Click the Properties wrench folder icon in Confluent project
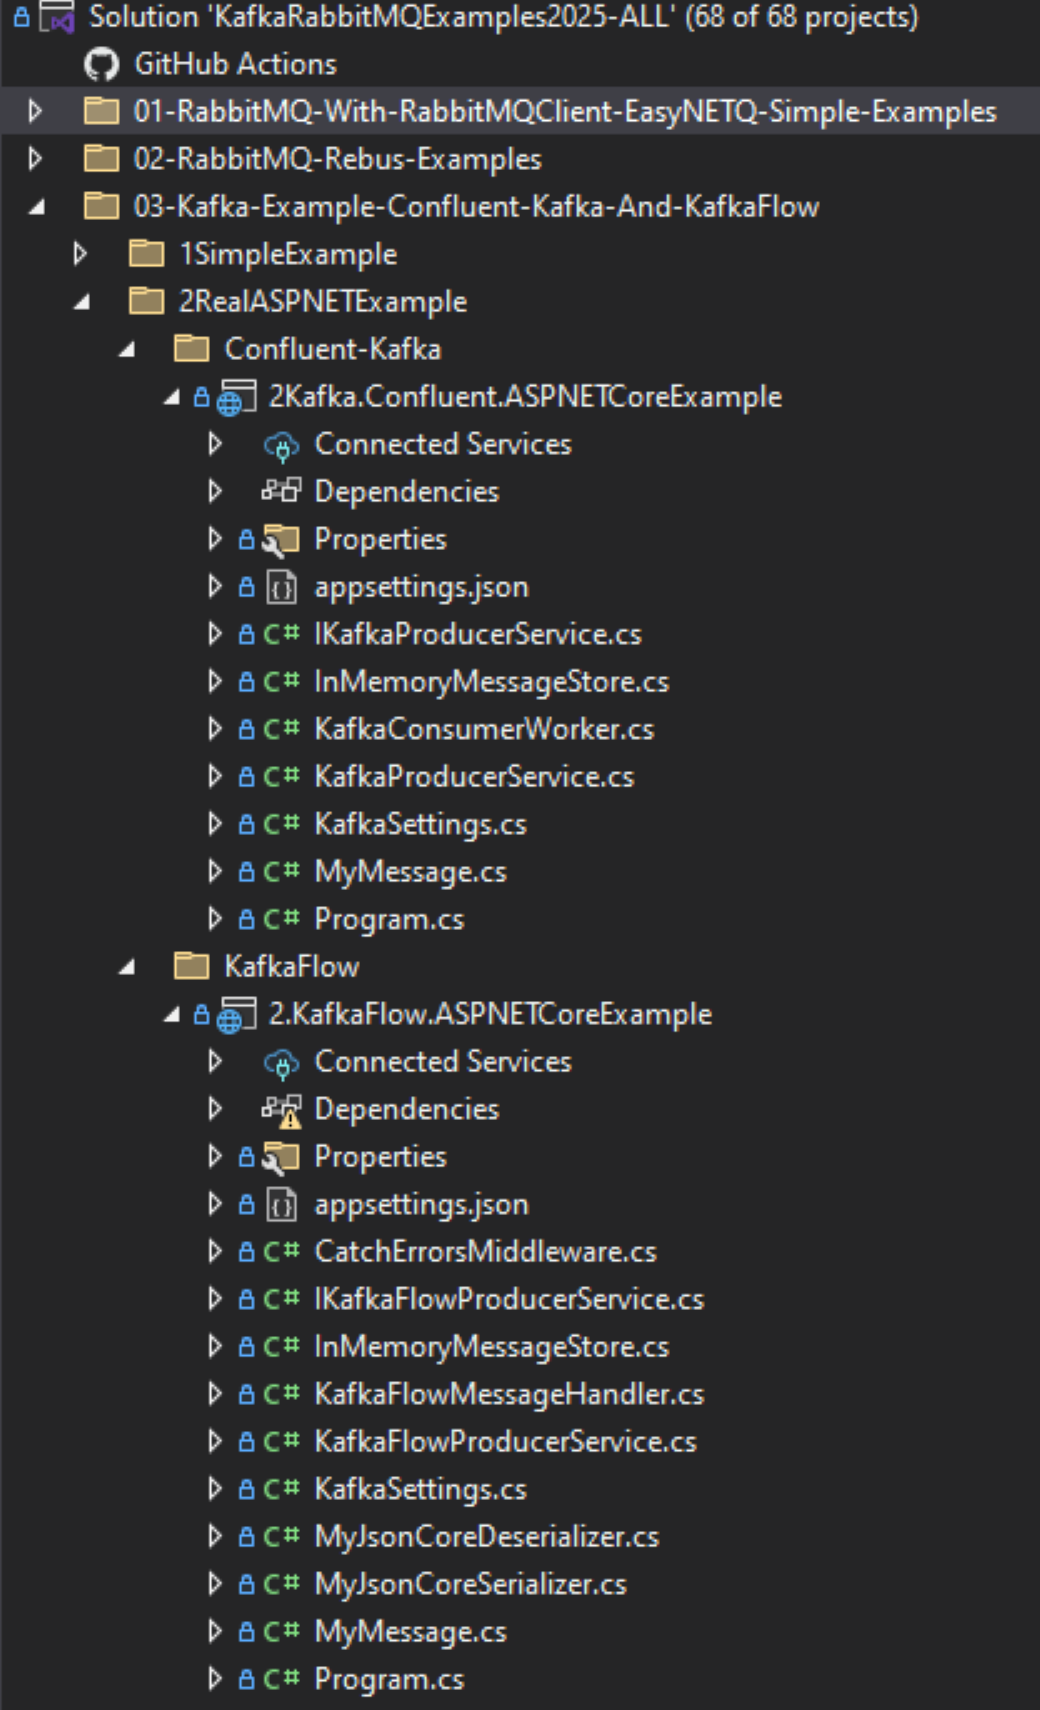The image size is (1040, 1710). pyautogui.click(x=281, y=540)
